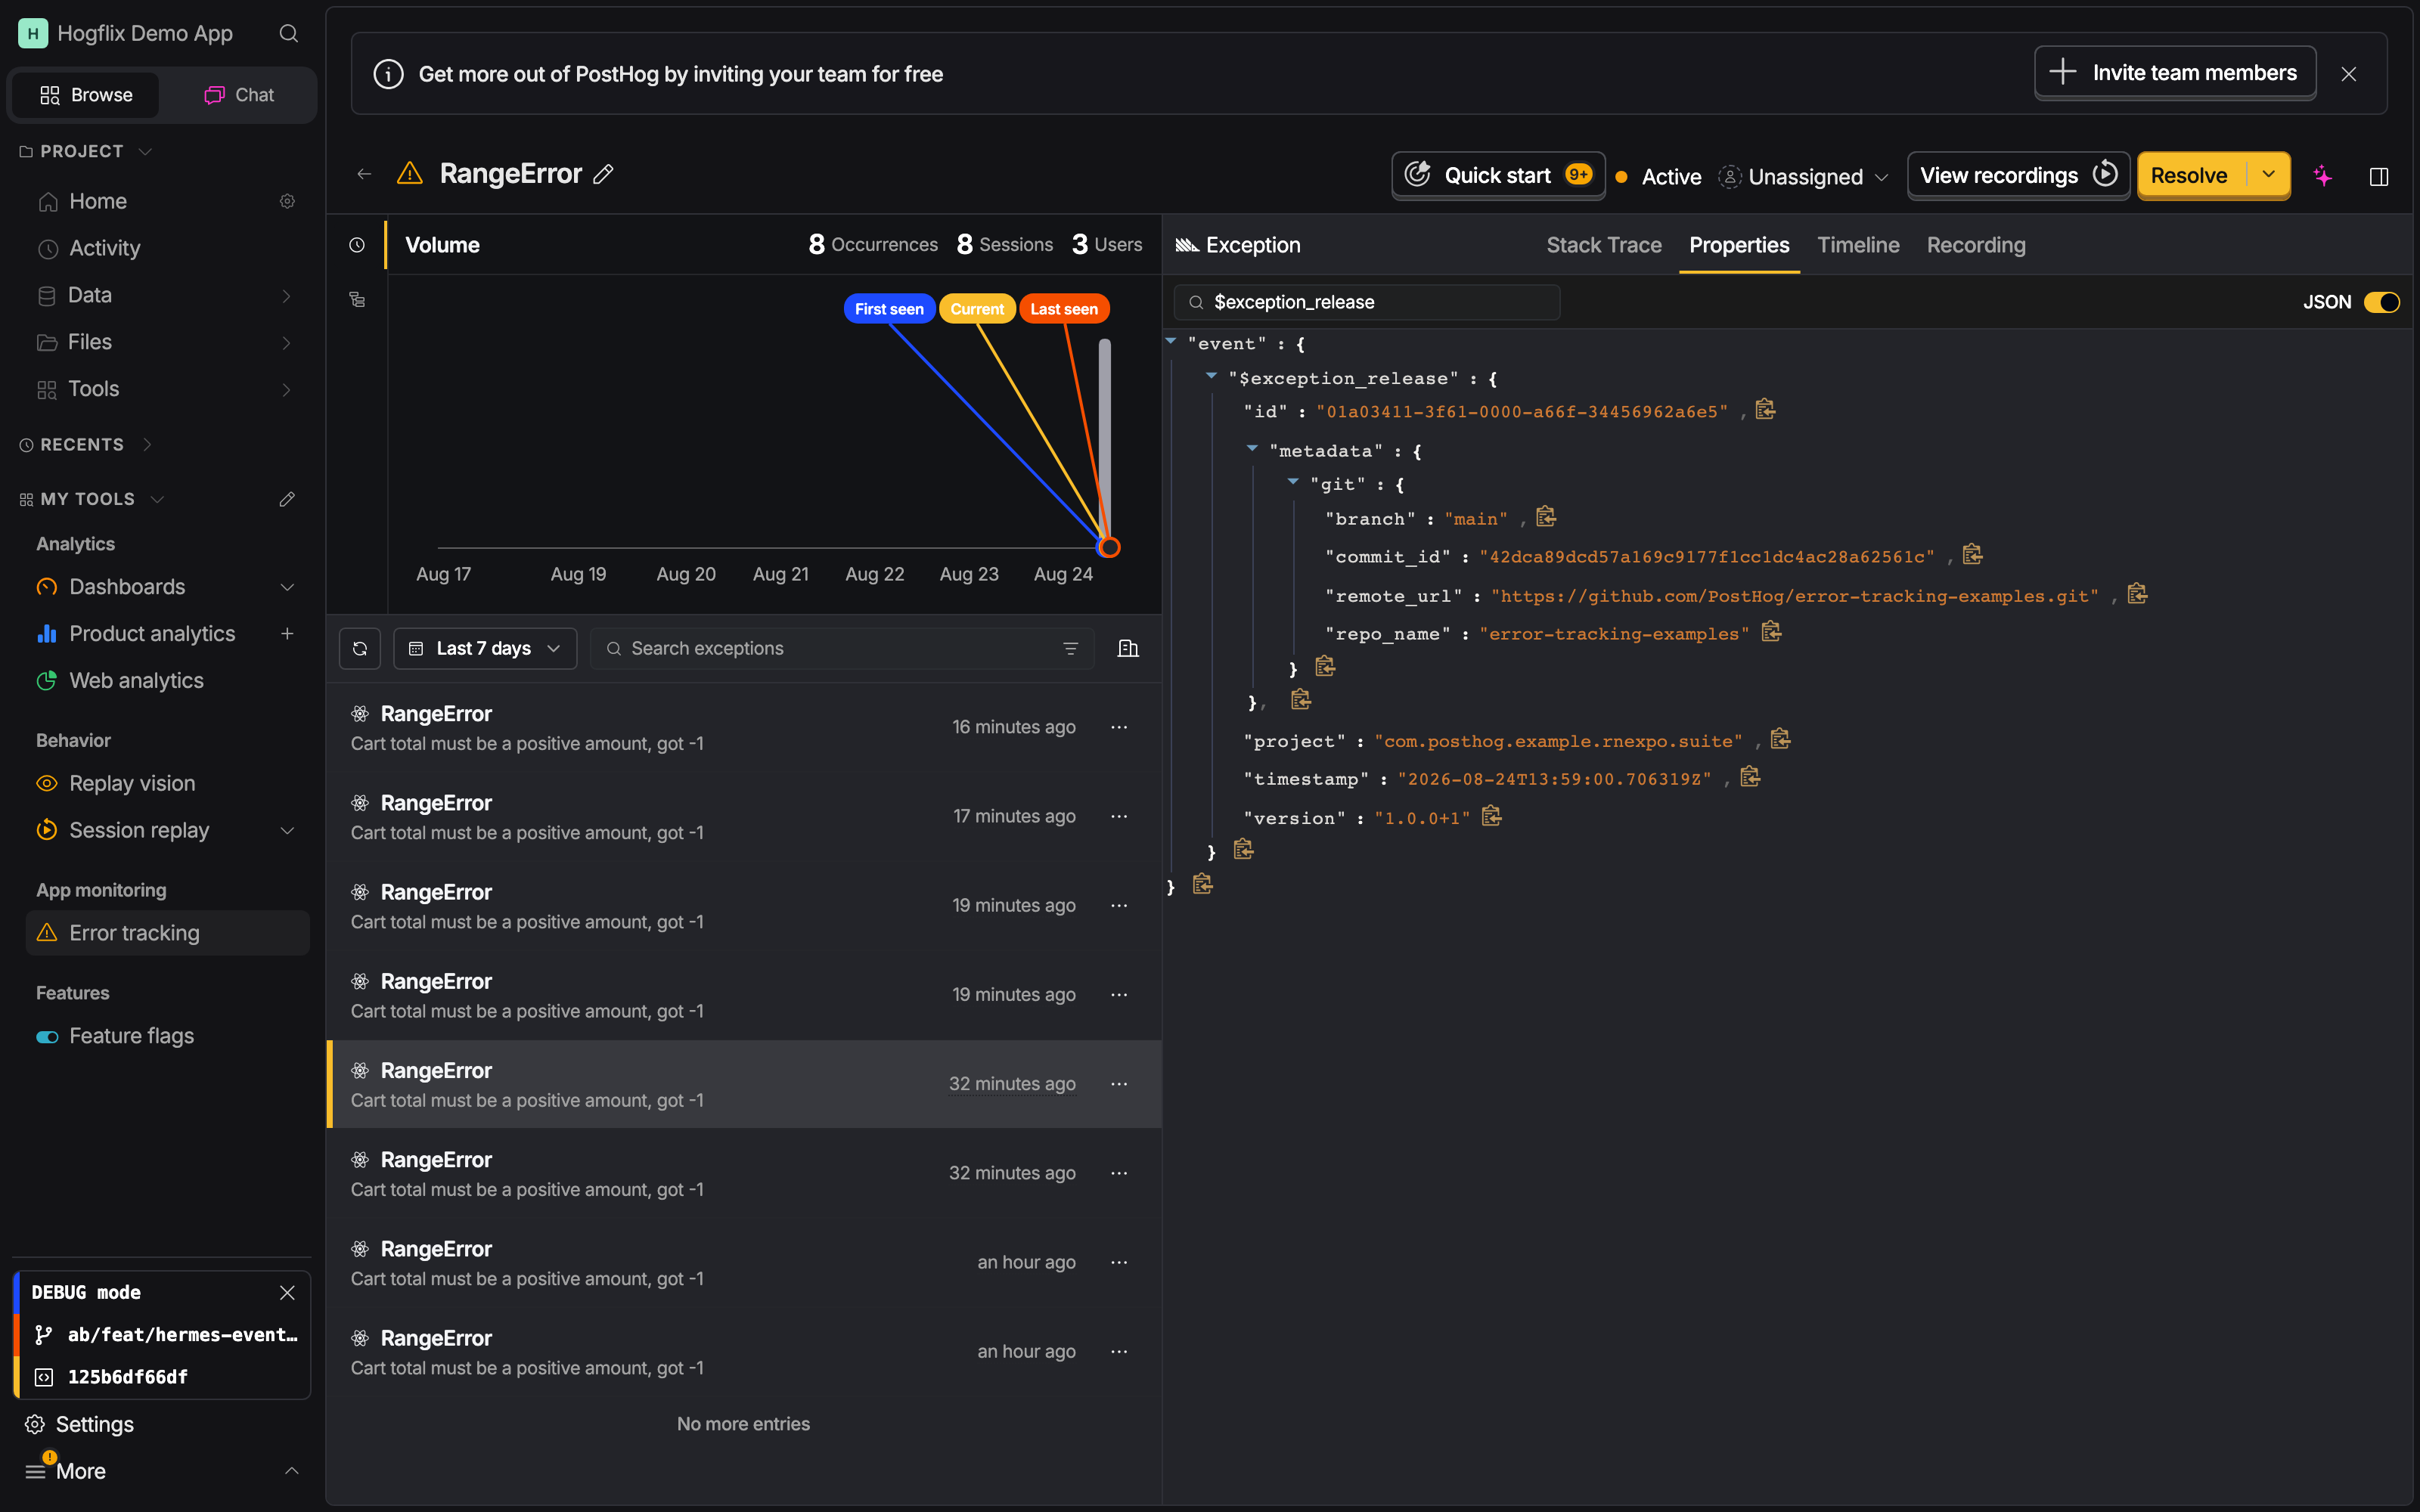Click the clock icon beside Volume
The width and height of the screenshot is (2420, 1512).
357,245
